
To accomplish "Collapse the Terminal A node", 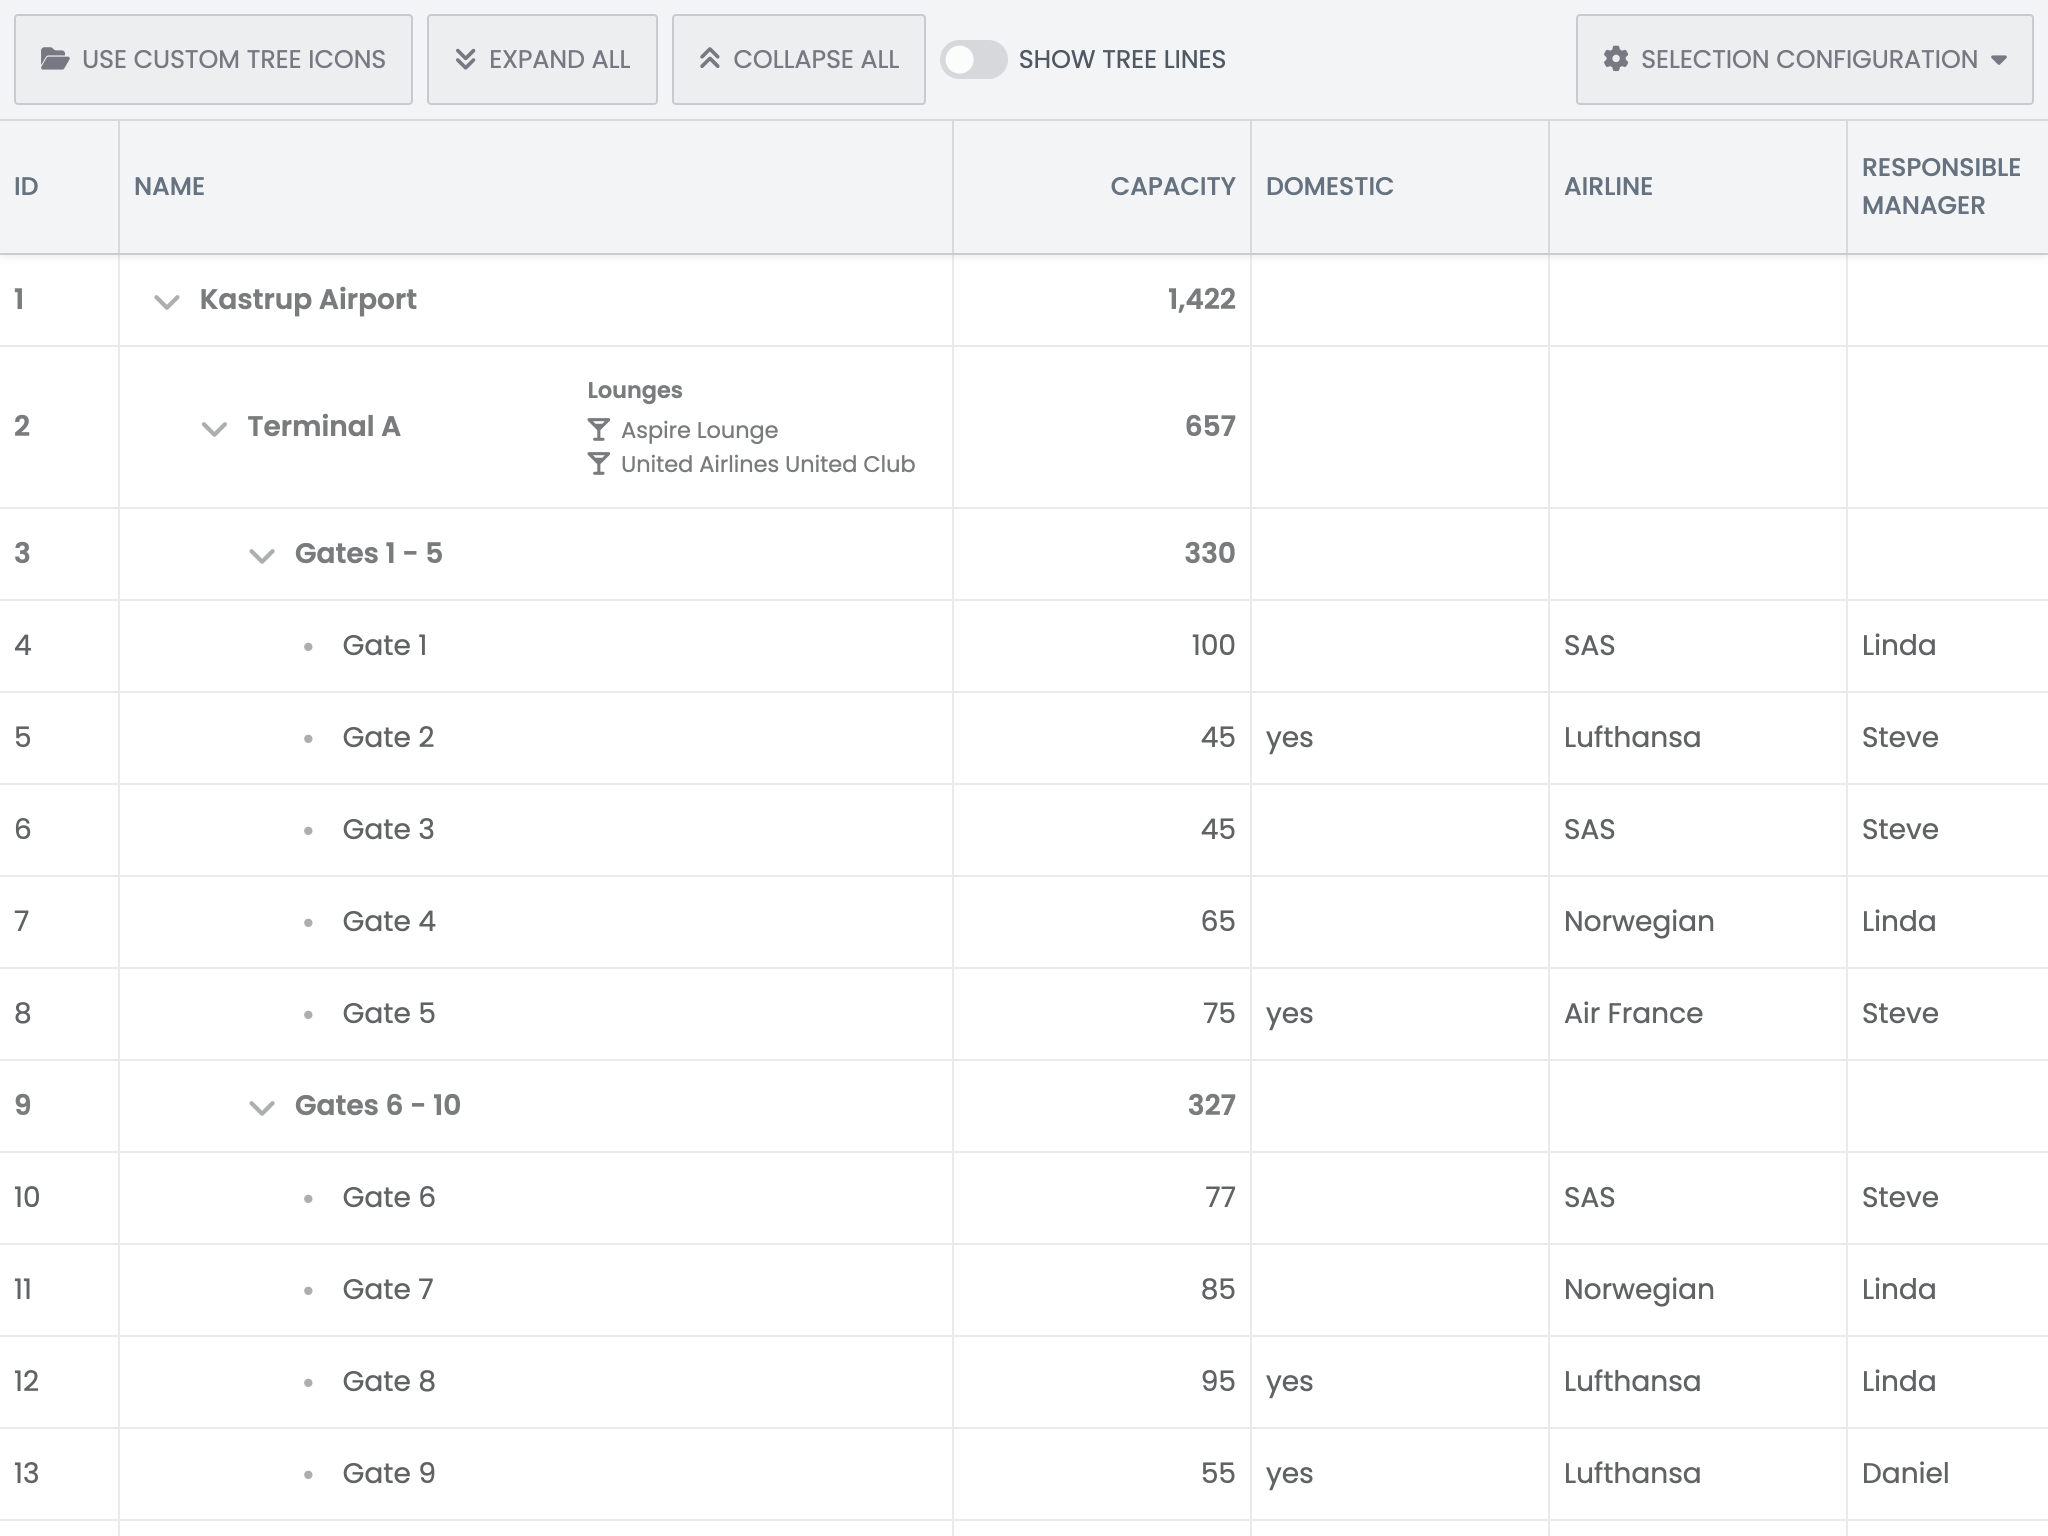I will click(x=214, y=429).
